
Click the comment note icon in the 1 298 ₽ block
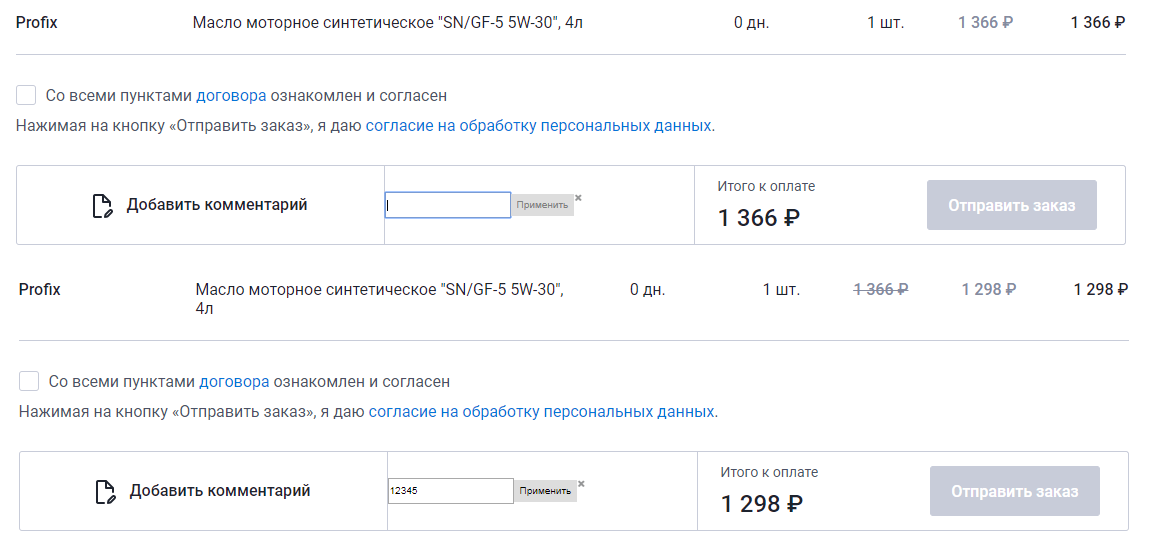[106, 492]
